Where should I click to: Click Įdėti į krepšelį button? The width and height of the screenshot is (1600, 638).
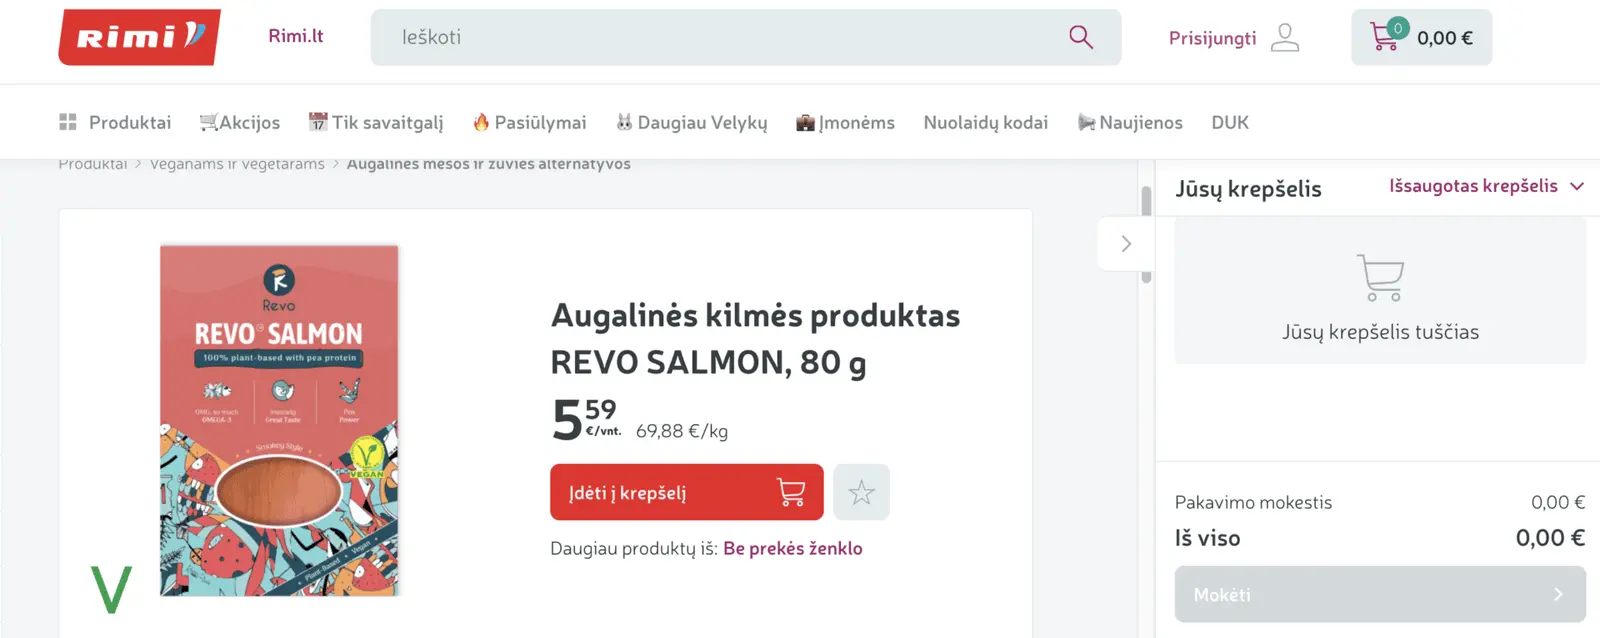687,492
